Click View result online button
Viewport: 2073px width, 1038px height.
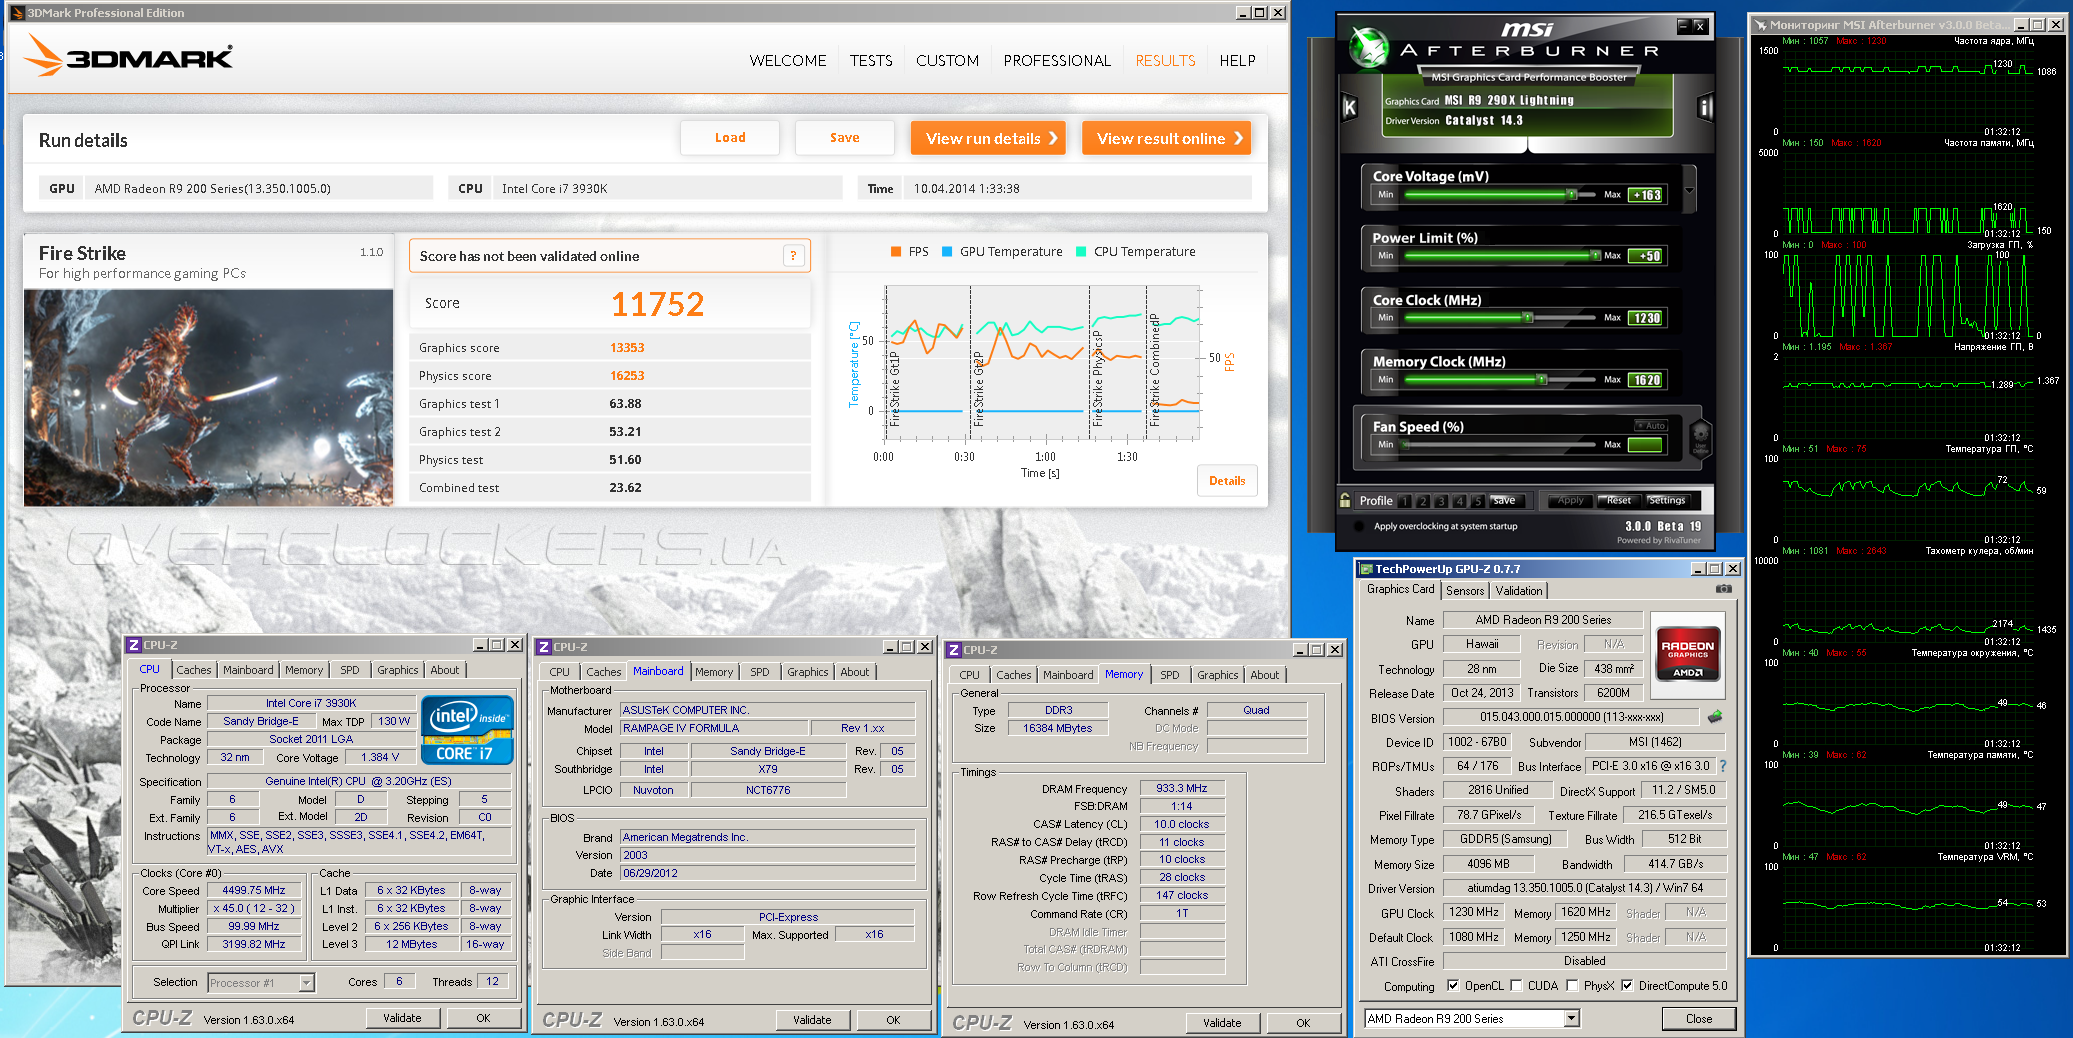pyautogui.click(x=1166, y=138)
